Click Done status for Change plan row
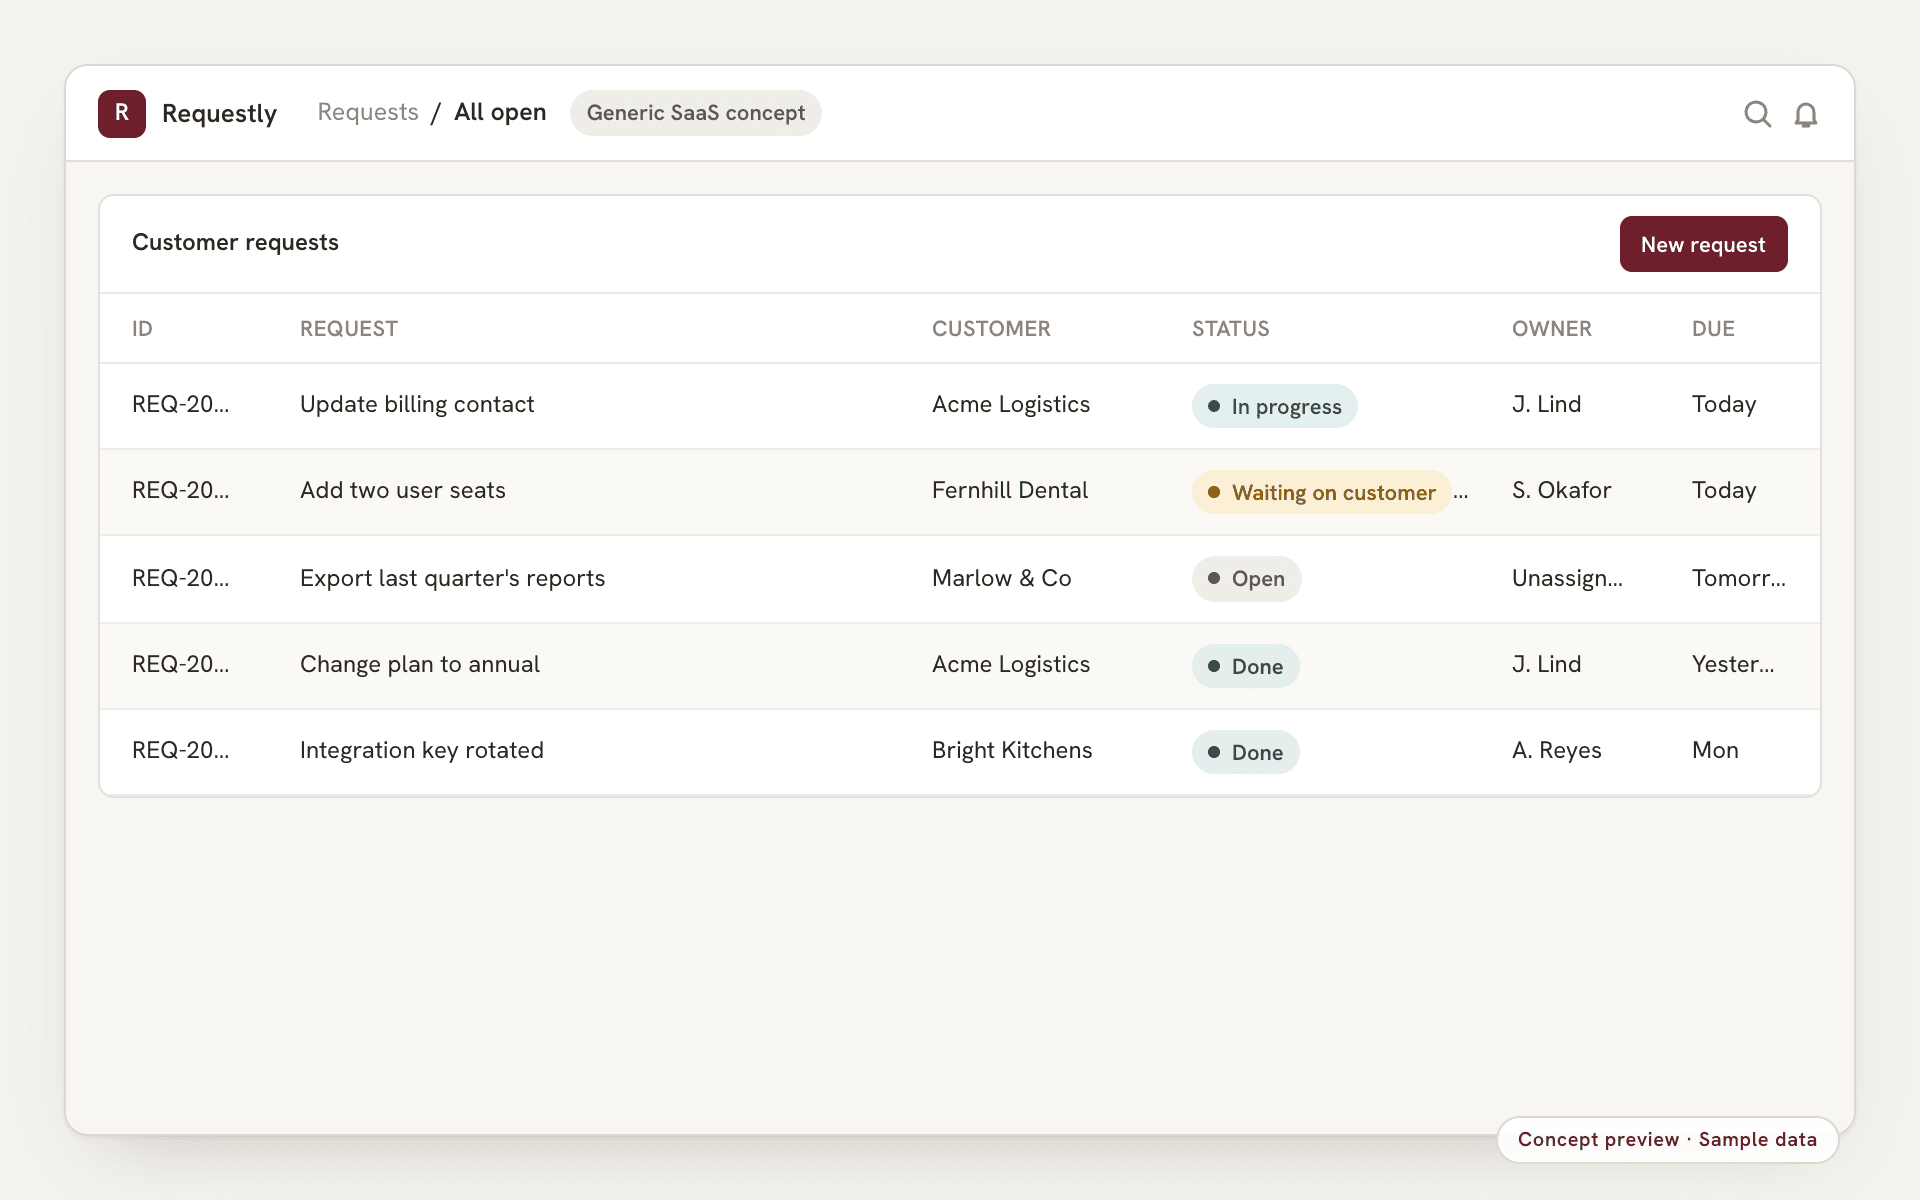This screenshot has width=1920, height=1200. [x=1245, y=666]
